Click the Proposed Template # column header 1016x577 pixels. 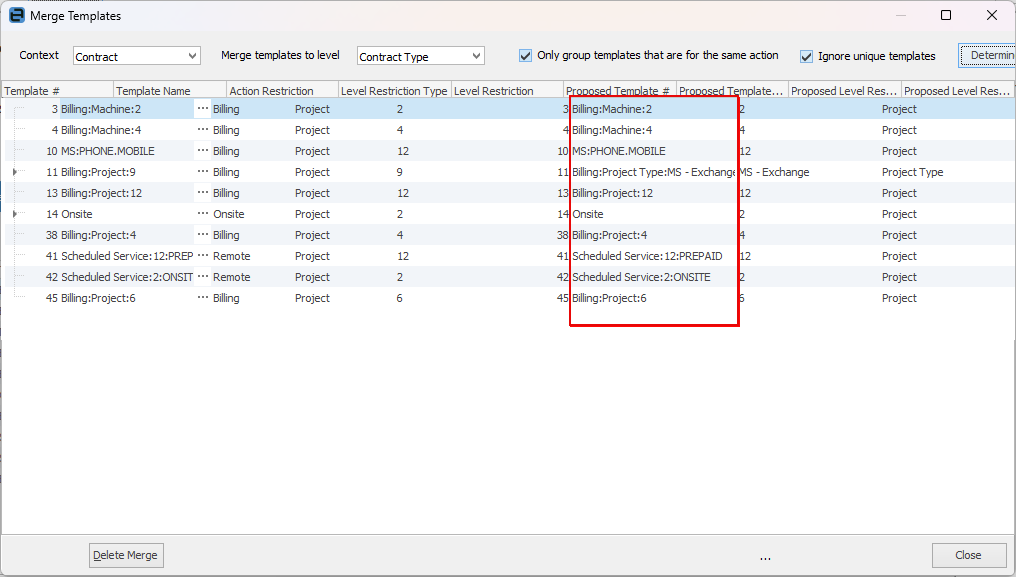[619, 91]
